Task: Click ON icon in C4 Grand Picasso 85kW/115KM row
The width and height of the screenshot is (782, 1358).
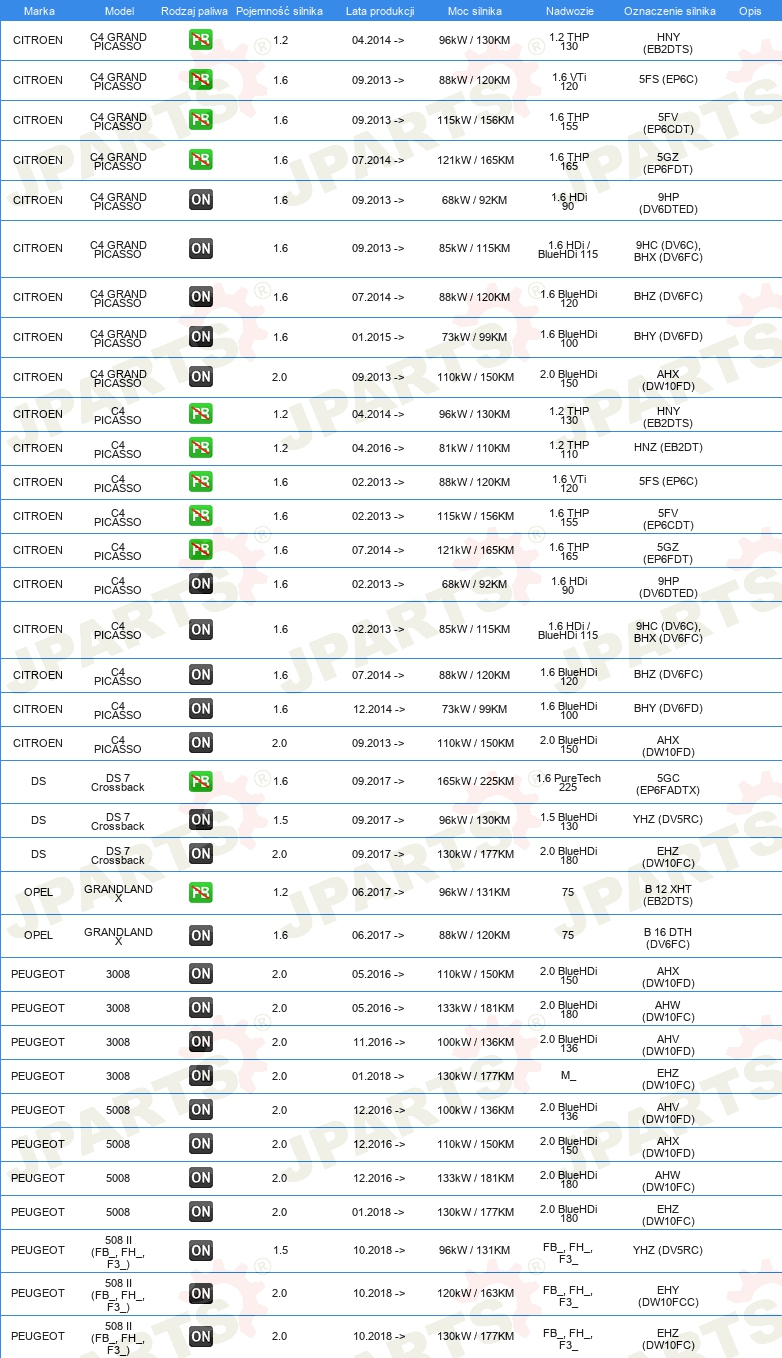Action: [201, 248]
